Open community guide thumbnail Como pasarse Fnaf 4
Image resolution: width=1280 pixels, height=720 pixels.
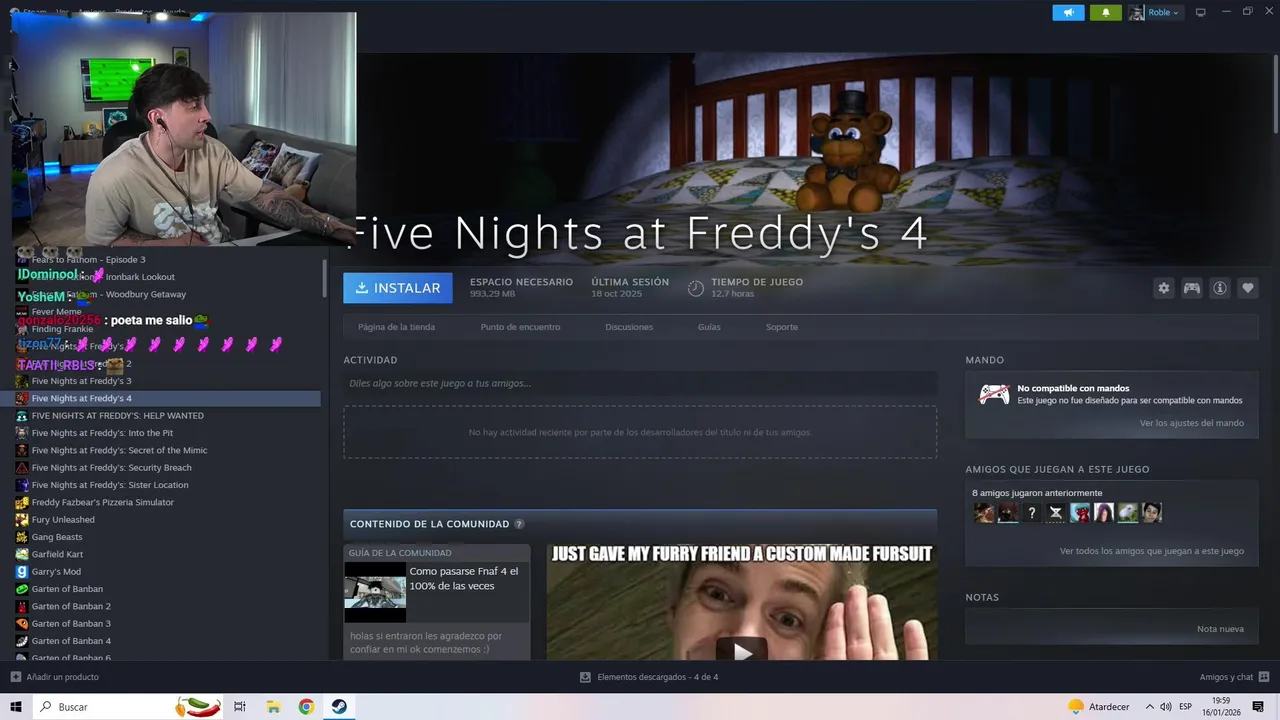[x=375, y=592]
